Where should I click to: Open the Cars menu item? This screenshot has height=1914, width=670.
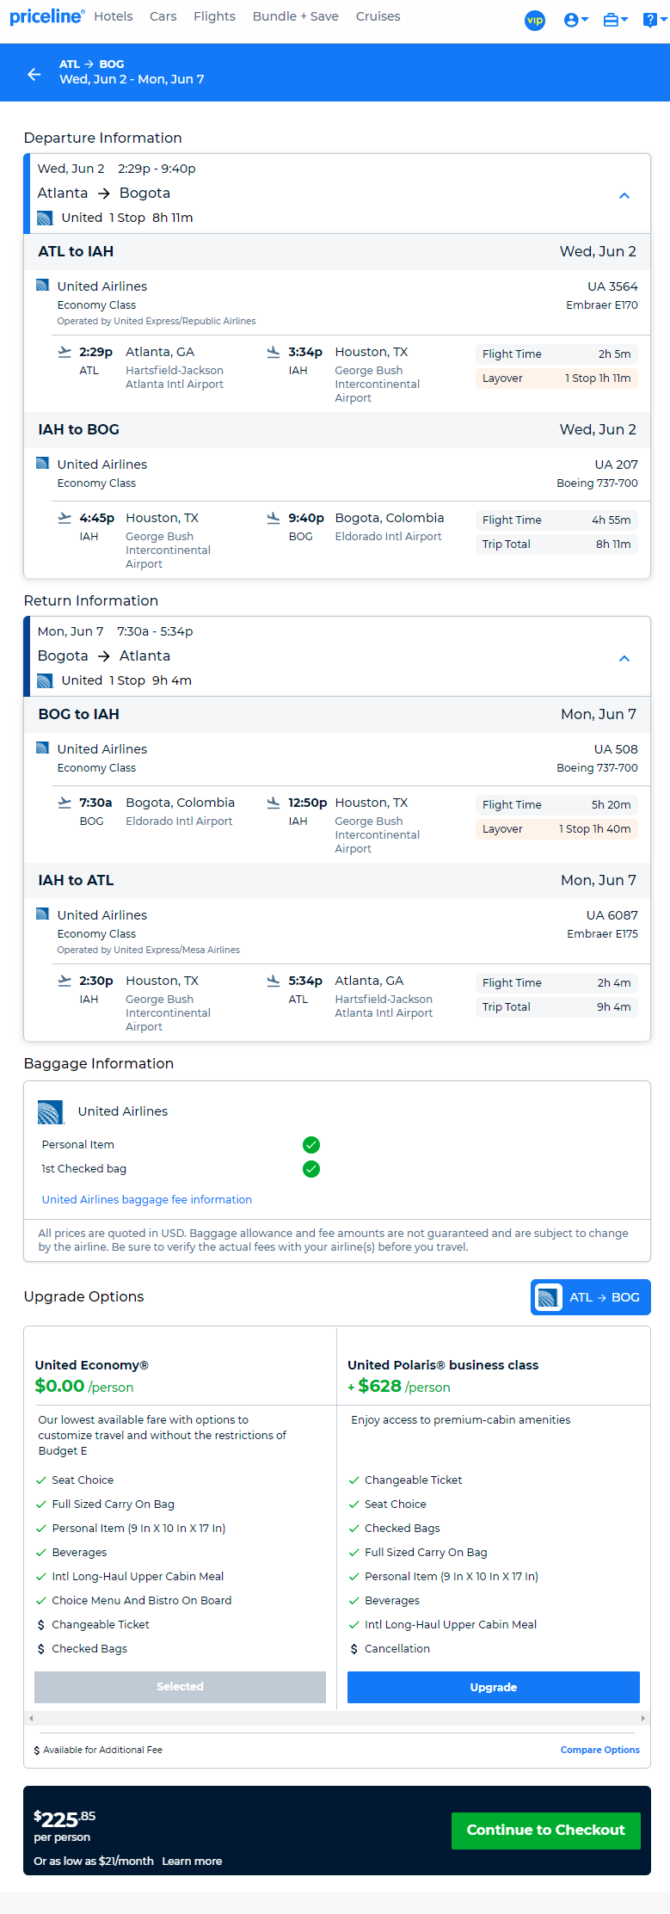(x=163, y=17)
